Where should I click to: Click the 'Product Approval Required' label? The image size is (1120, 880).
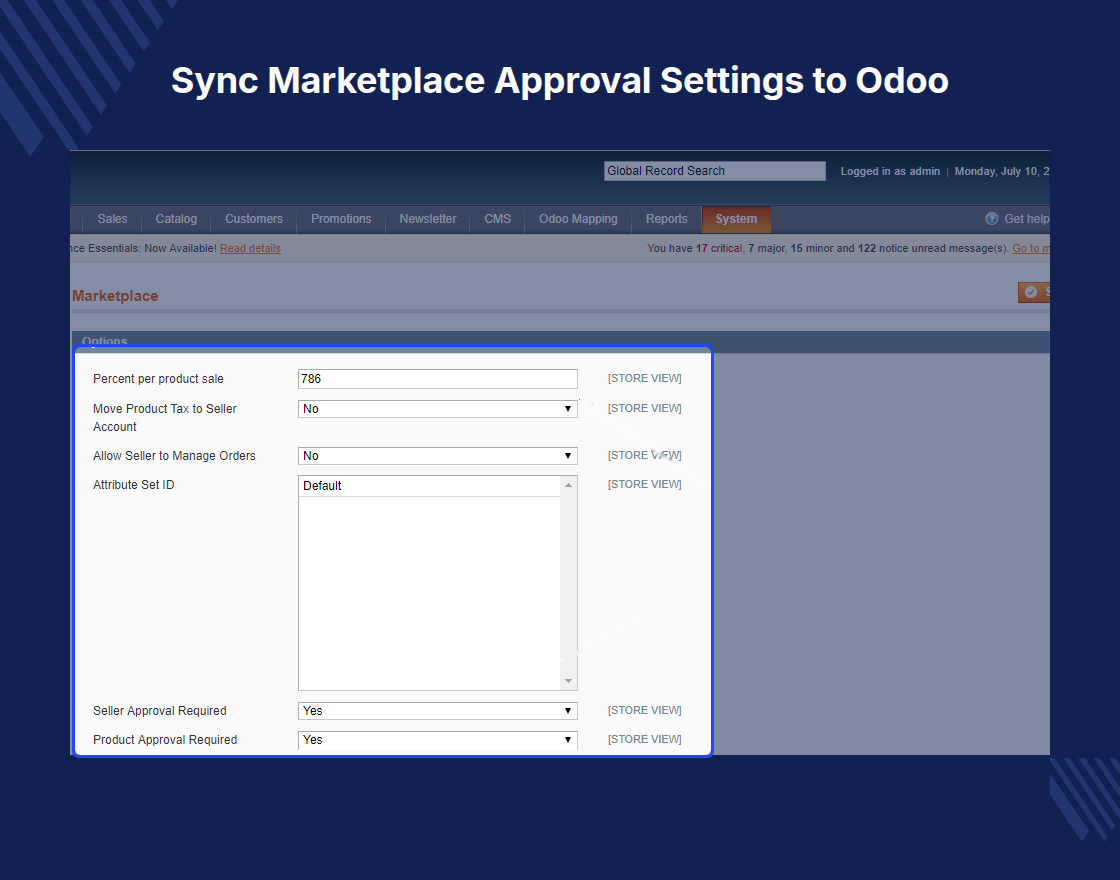coord(165,740)
